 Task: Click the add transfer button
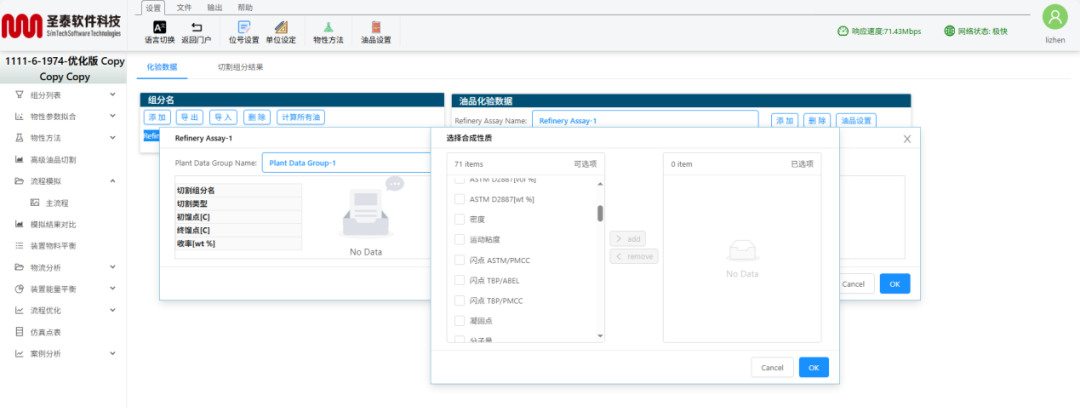tap(627, 238)
